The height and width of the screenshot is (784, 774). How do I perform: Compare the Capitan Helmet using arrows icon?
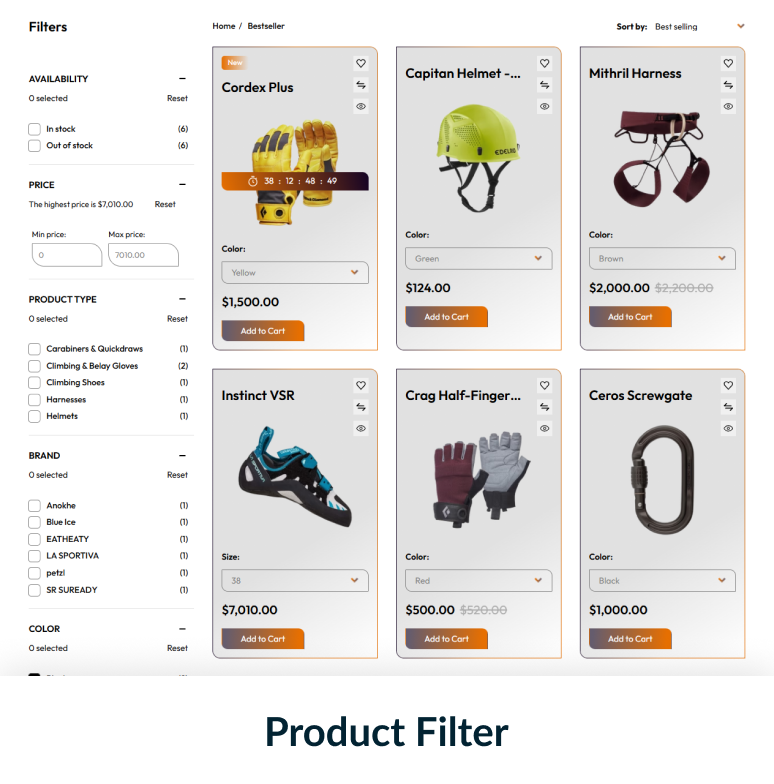pos(544,85)
